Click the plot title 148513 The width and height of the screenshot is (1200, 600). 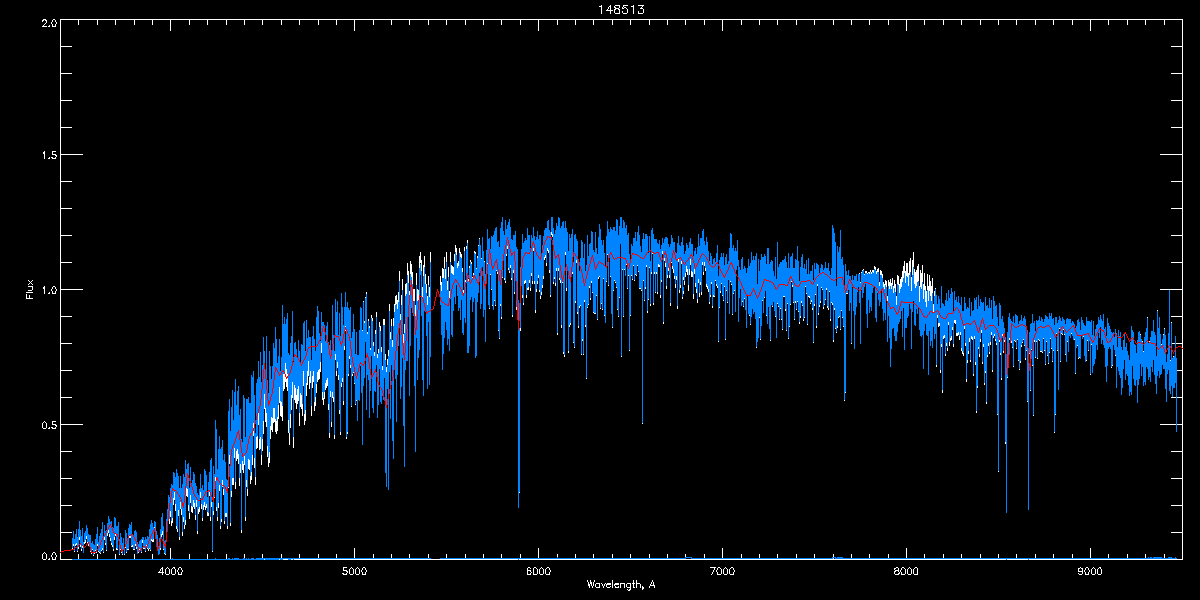(599, 9)
